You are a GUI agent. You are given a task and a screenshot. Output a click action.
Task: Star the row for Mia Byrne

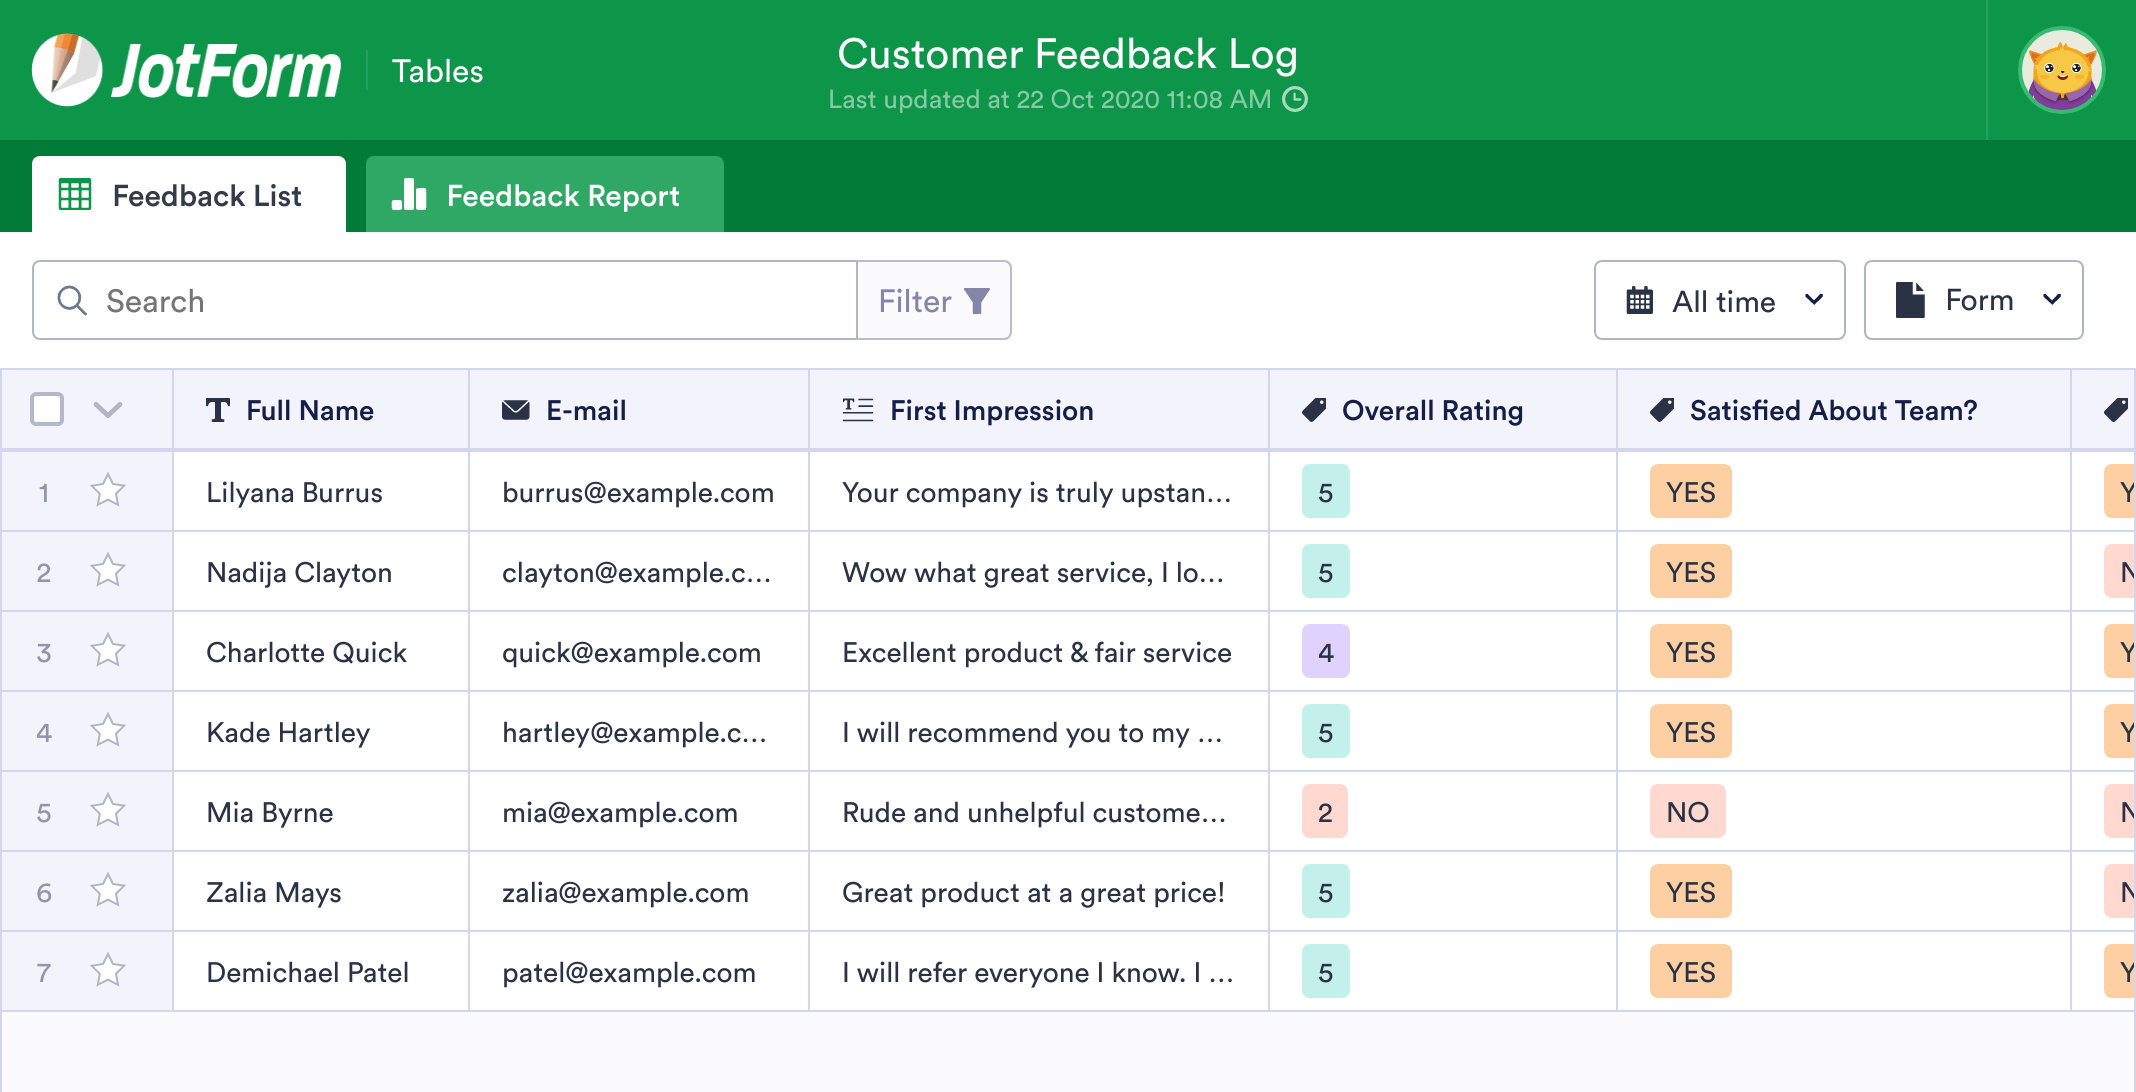pos(108,811)
